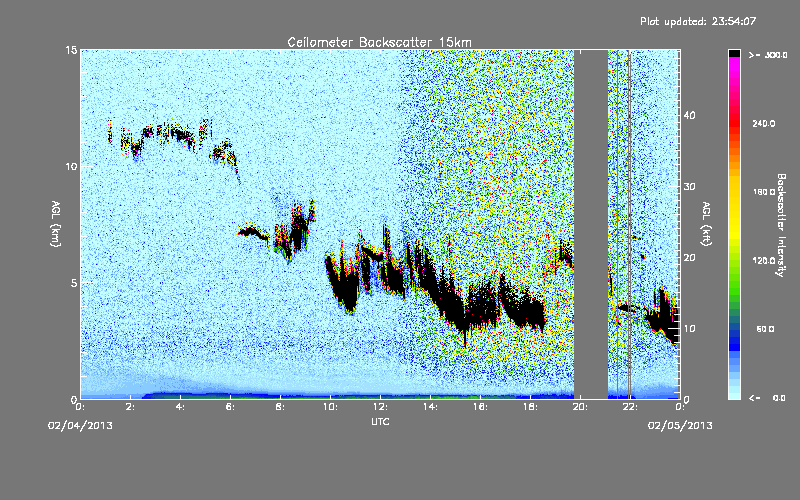Click the black top of the colorbar
800x500 pixels.
734,53
